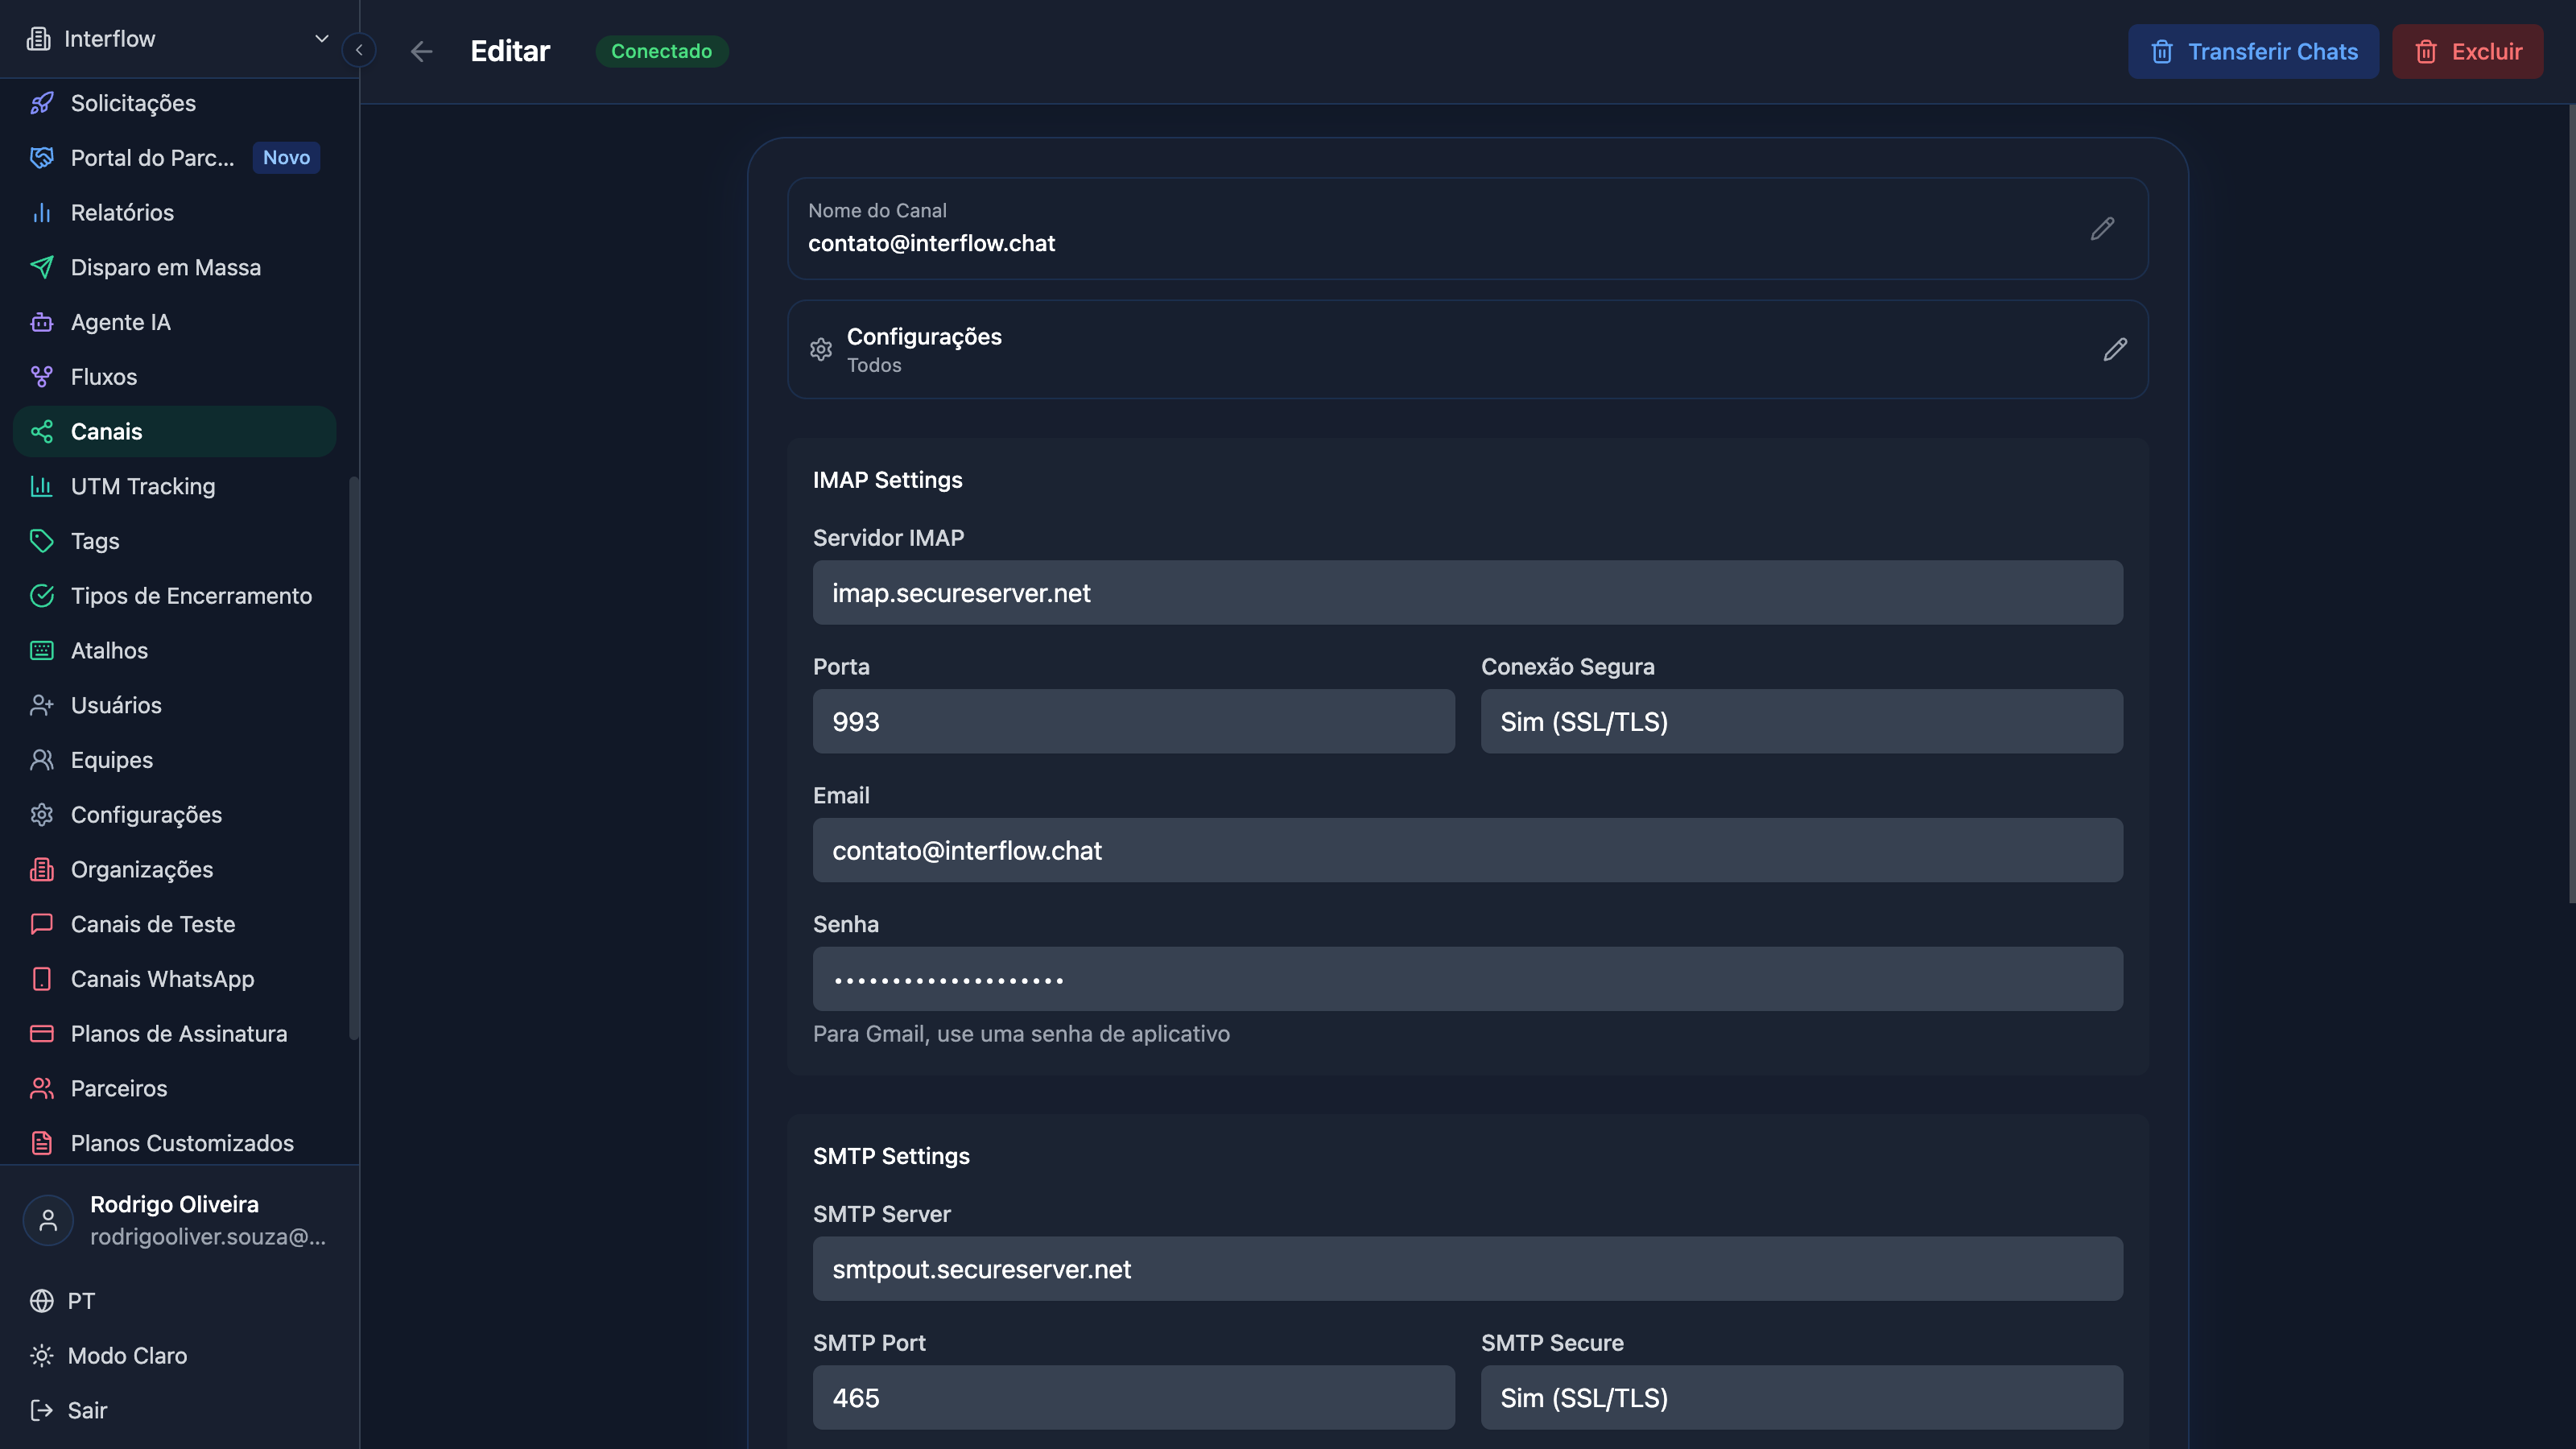Click the Excluir button

point(2467,51)
